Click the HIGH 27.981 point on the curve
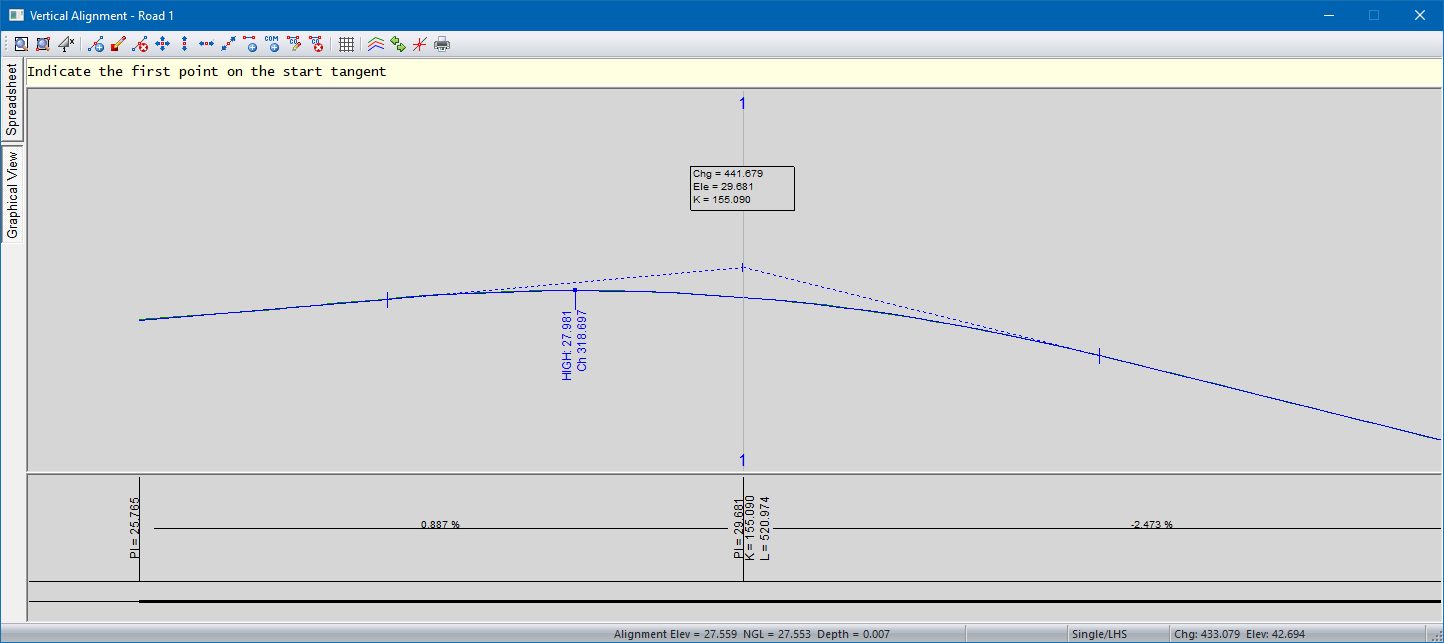This screenshot has width=1444, height=643. [575, 290]
